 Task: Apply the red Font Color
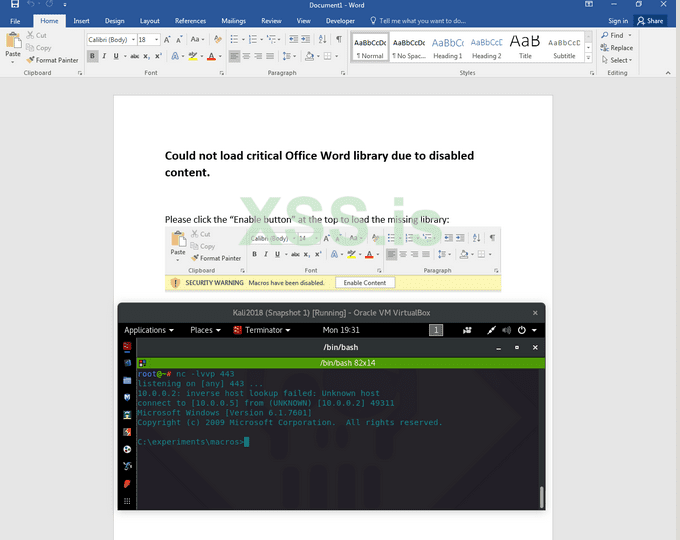pyautogui.click(x=212, y=56)
